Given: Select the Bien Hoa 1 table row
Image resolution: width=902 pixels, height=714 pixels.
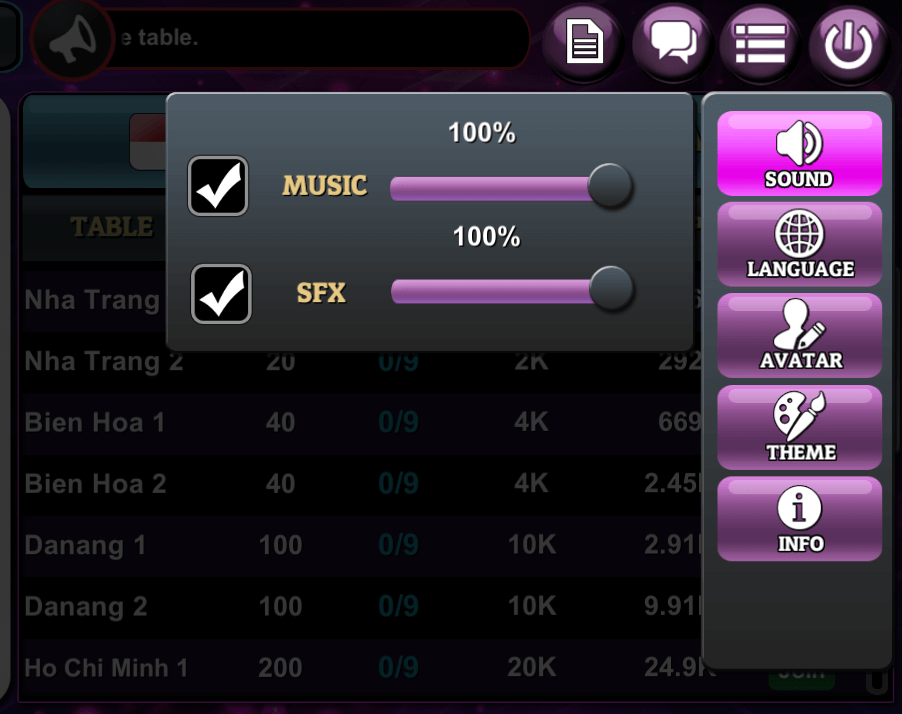Looking at the screenshot, I should [x=362, y=423].
